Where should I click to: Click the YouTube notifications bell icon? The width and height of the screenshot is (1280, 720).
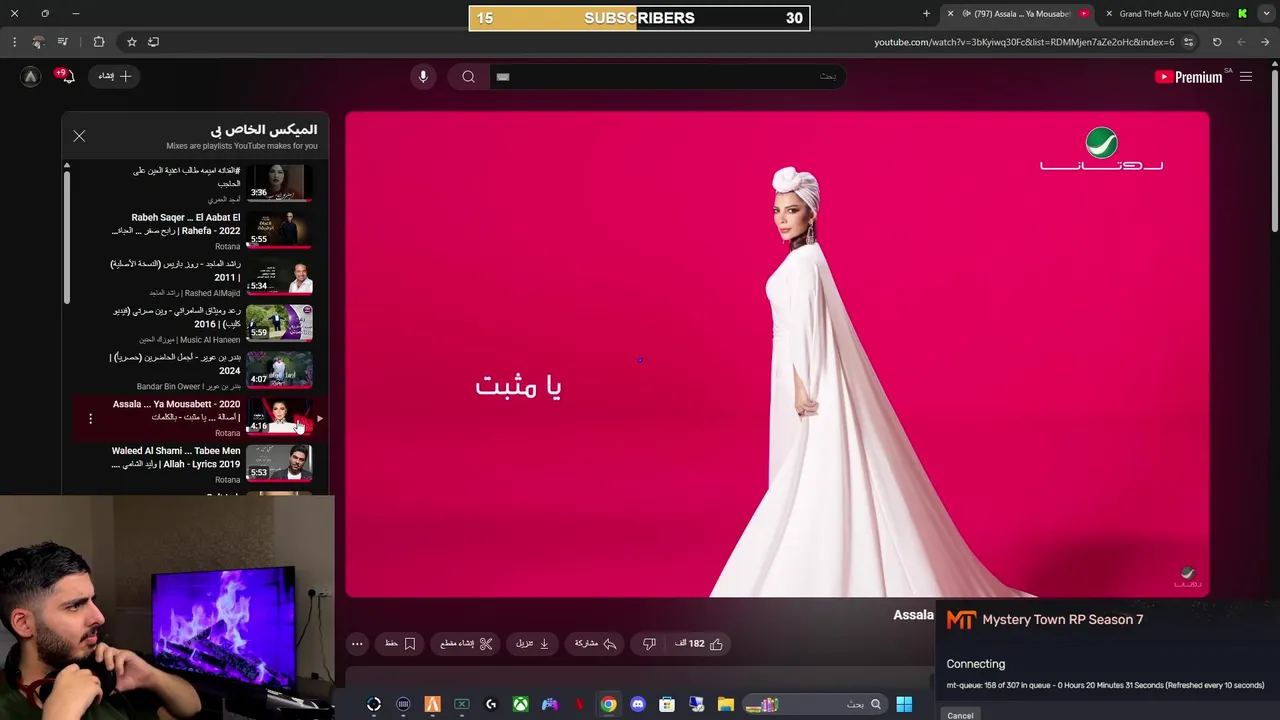tap(67, 76)
